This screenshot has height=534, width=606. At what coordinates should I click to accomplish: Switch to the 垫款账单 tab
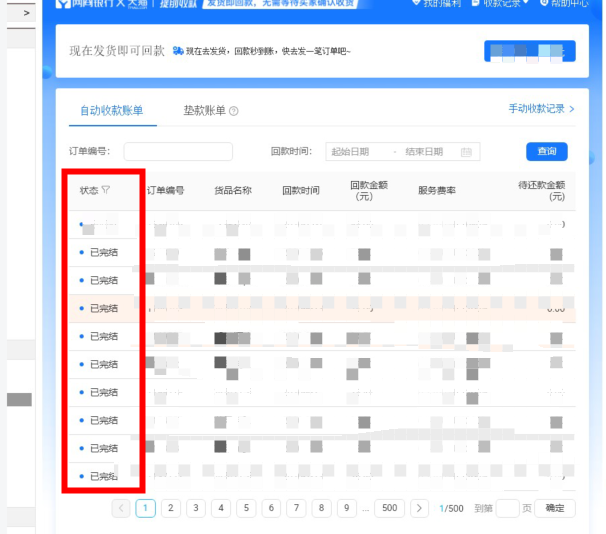click(x=204, y=110)
